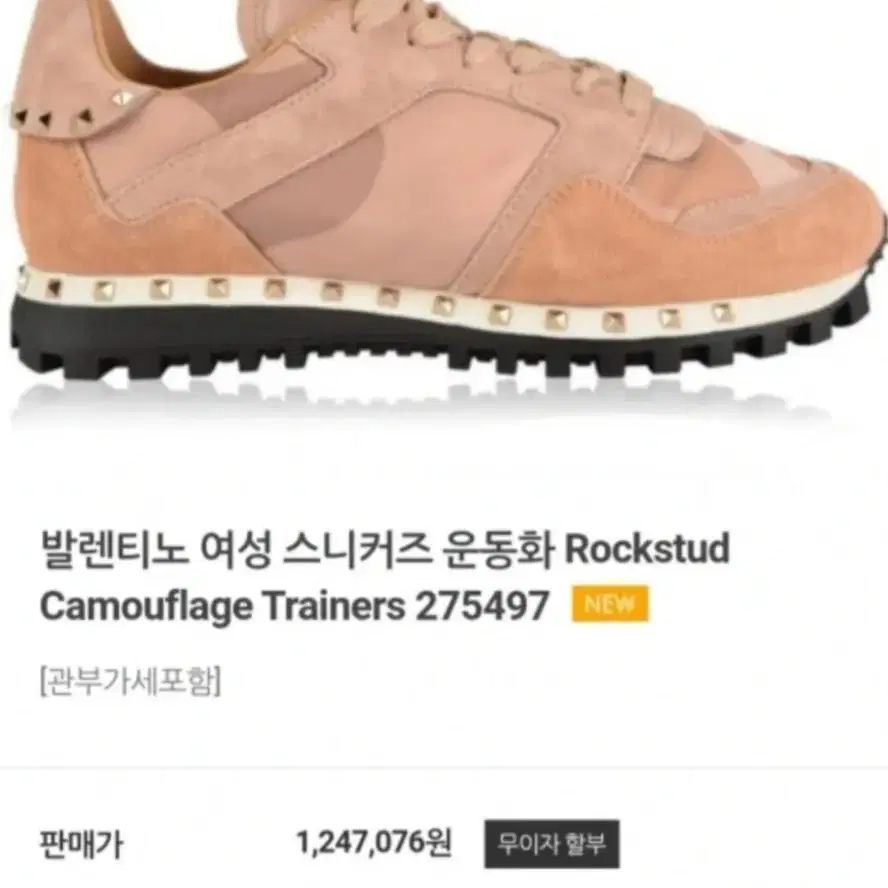Open the 발렌티노 여성 스니커즈 운동화 title
The width and height of the screenshot is (888, 888).
296,550
